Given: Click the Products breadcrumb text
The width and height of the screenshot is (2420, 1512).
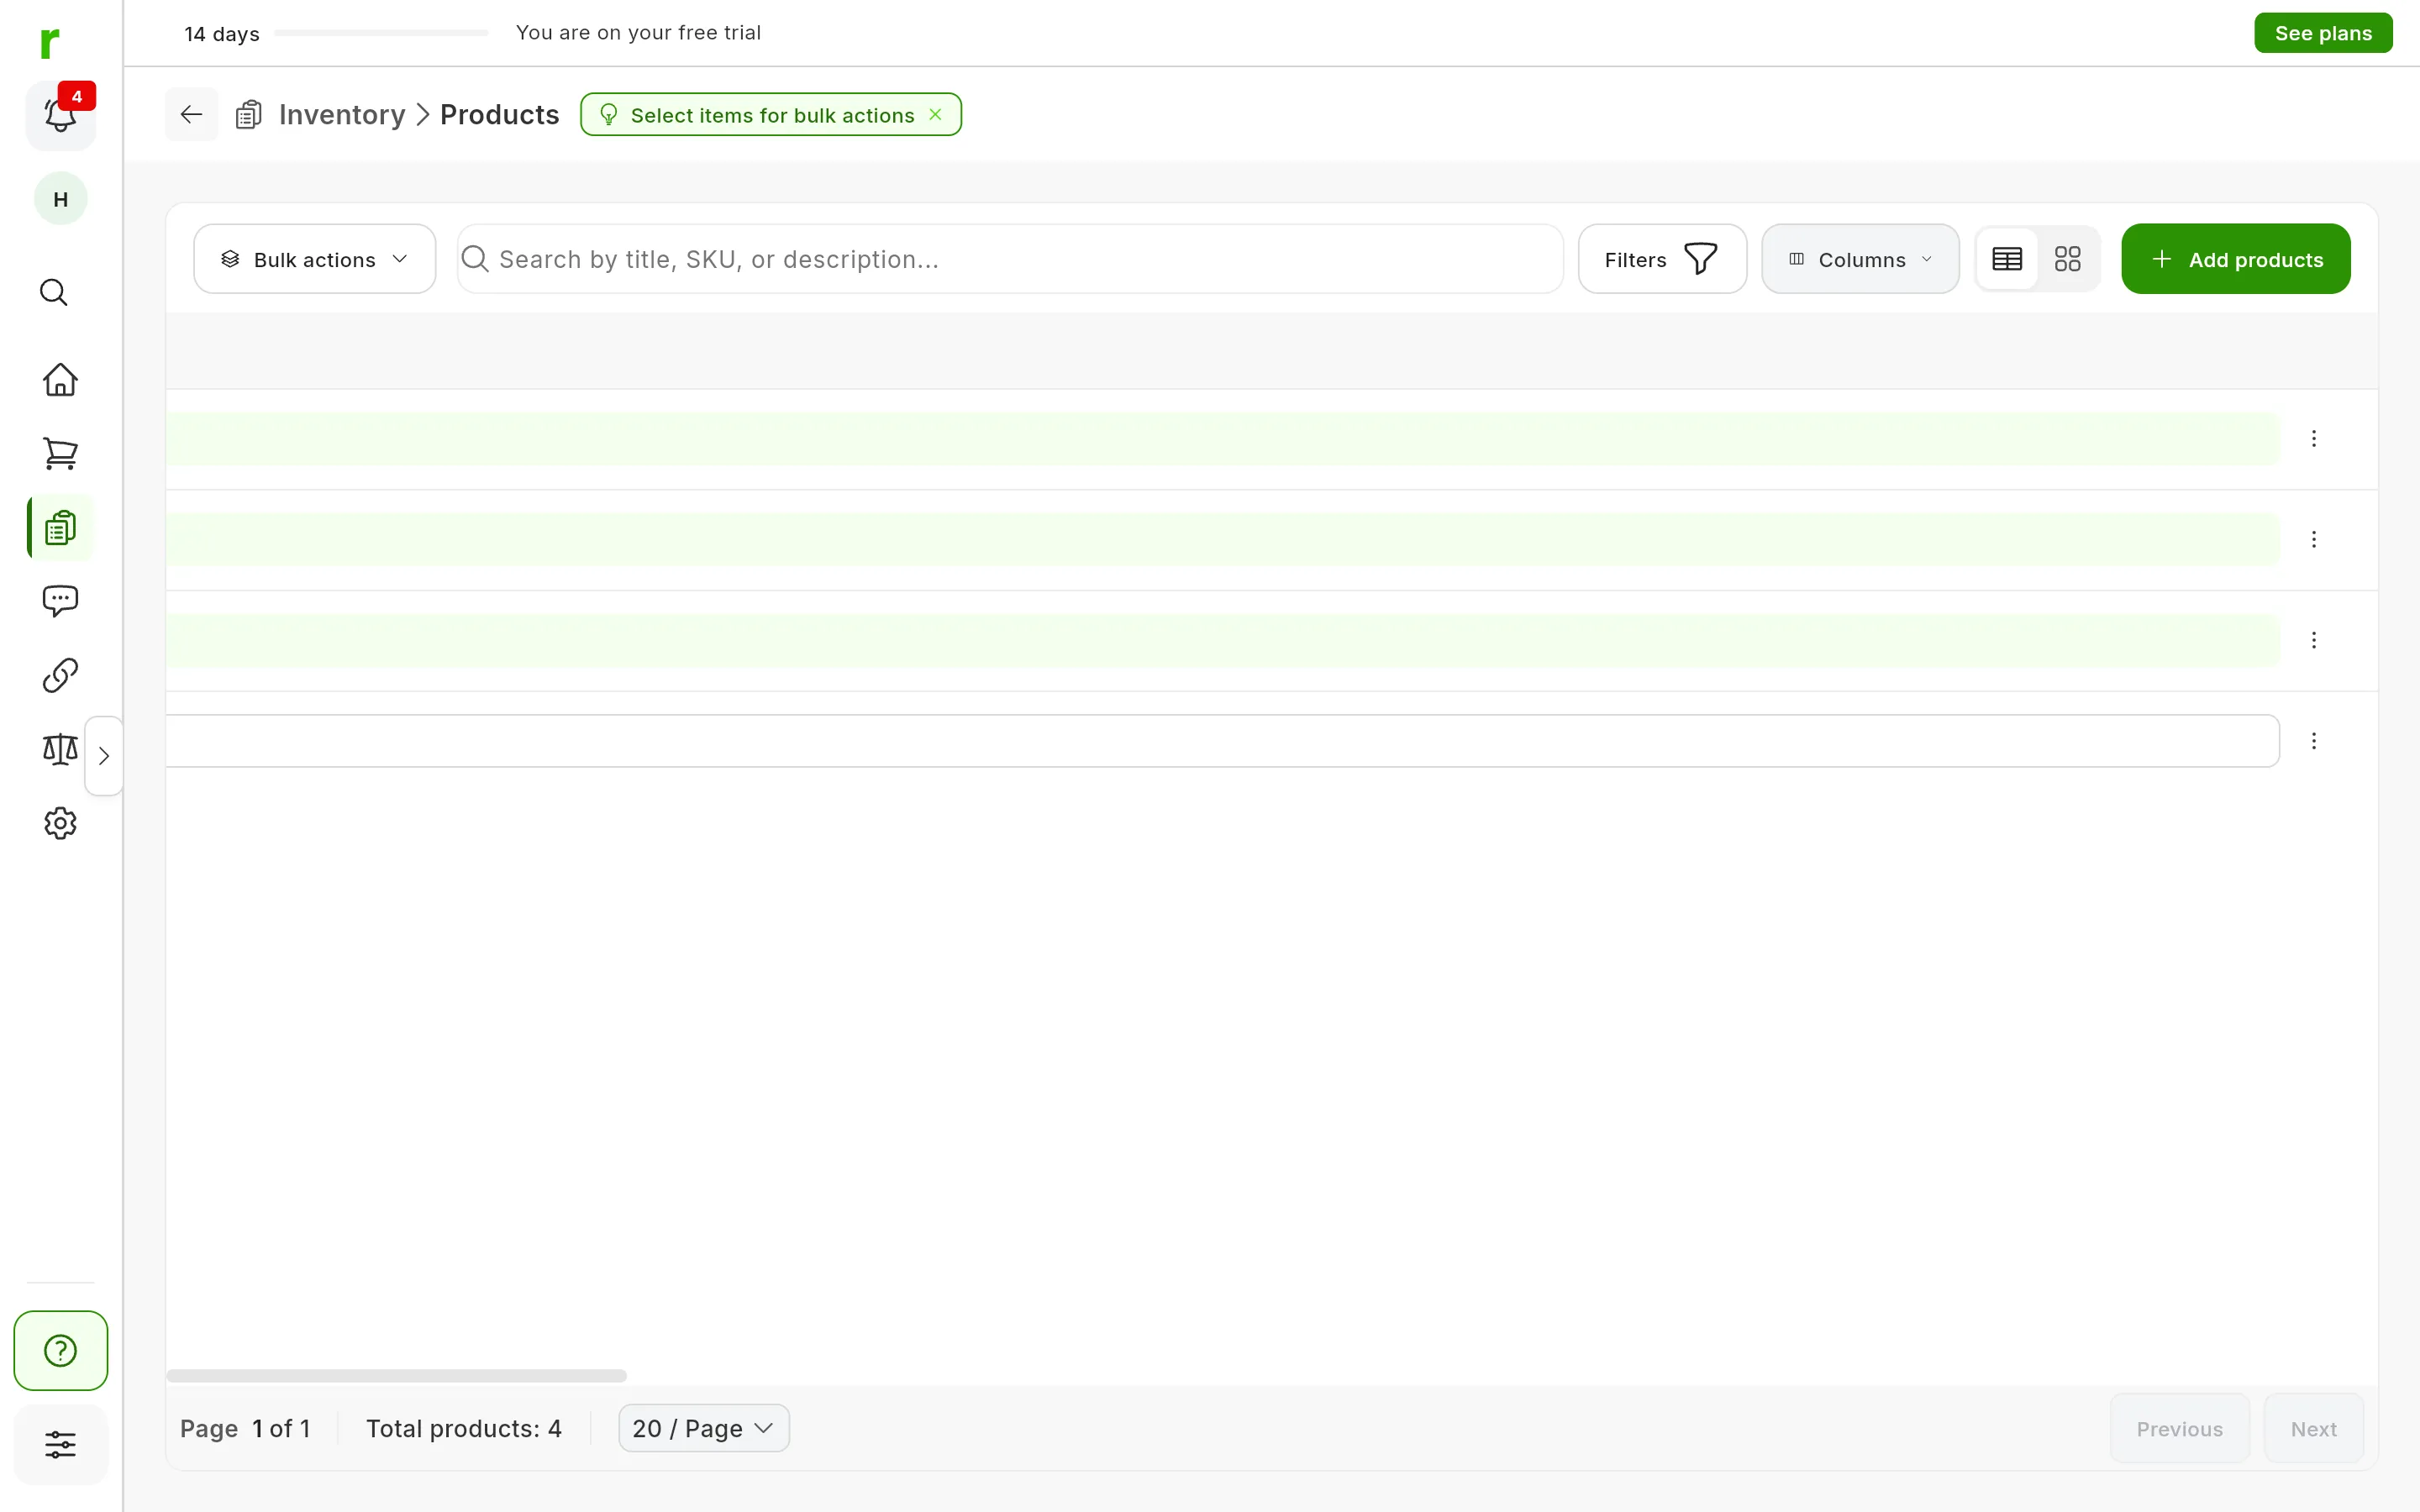Looking at the screenshot, I should pyautogui.click(x=499, y=114).
